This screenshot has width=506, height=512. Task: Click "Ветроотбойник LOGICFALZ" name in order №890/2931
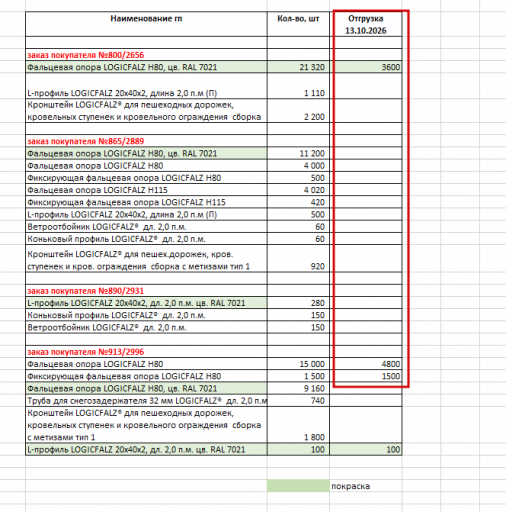tap(146, 327)
